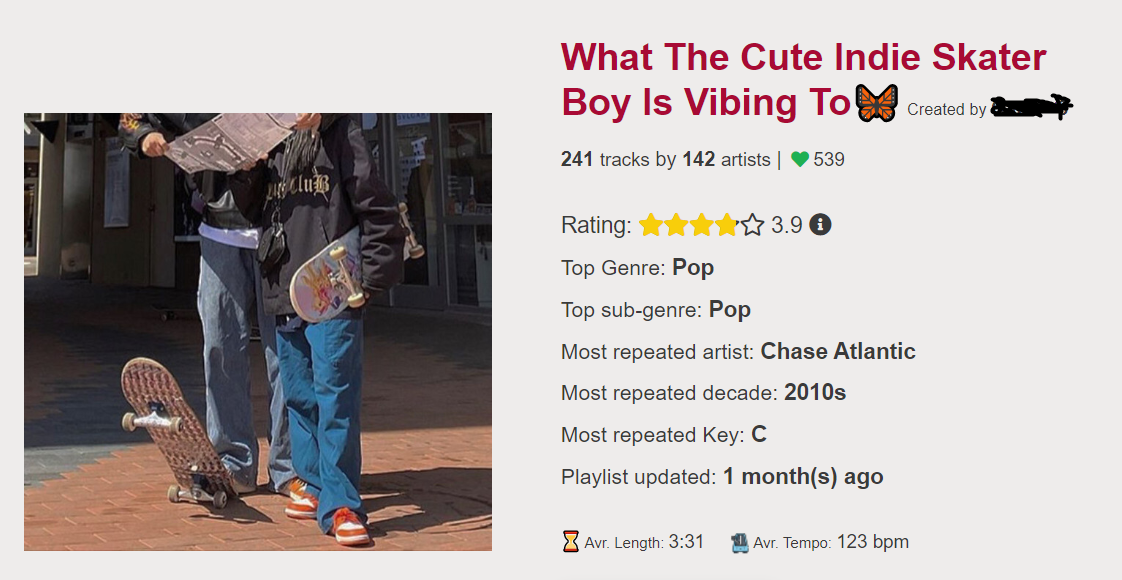Click the 539 likes number
This screenshot has width=1122, height=580.
click(x=829, y=159)
